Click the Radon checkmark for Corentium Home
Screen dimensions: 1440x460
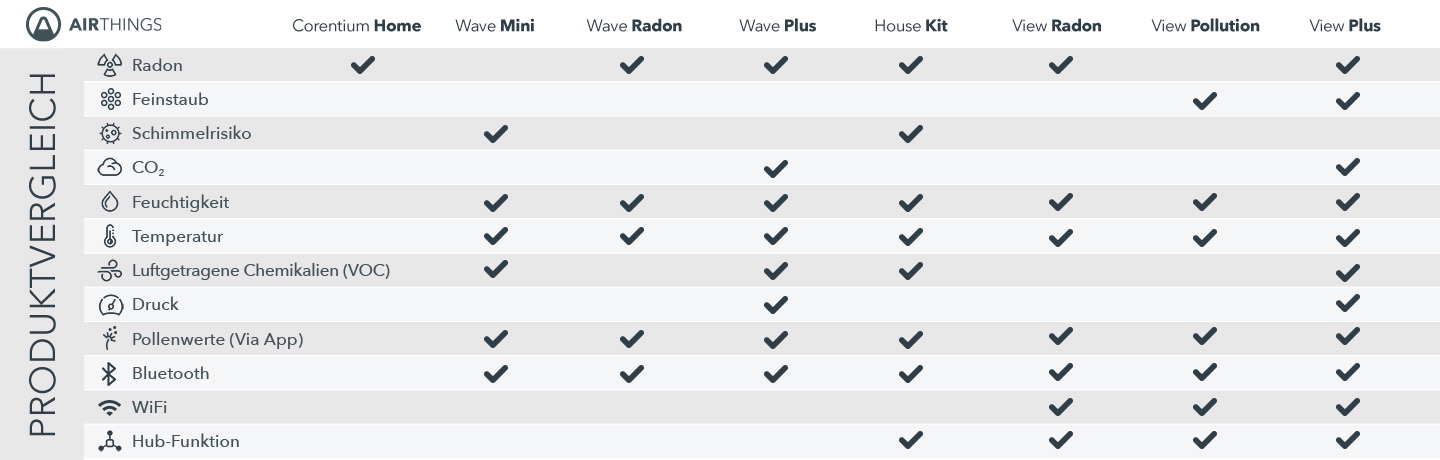(362, 66)
